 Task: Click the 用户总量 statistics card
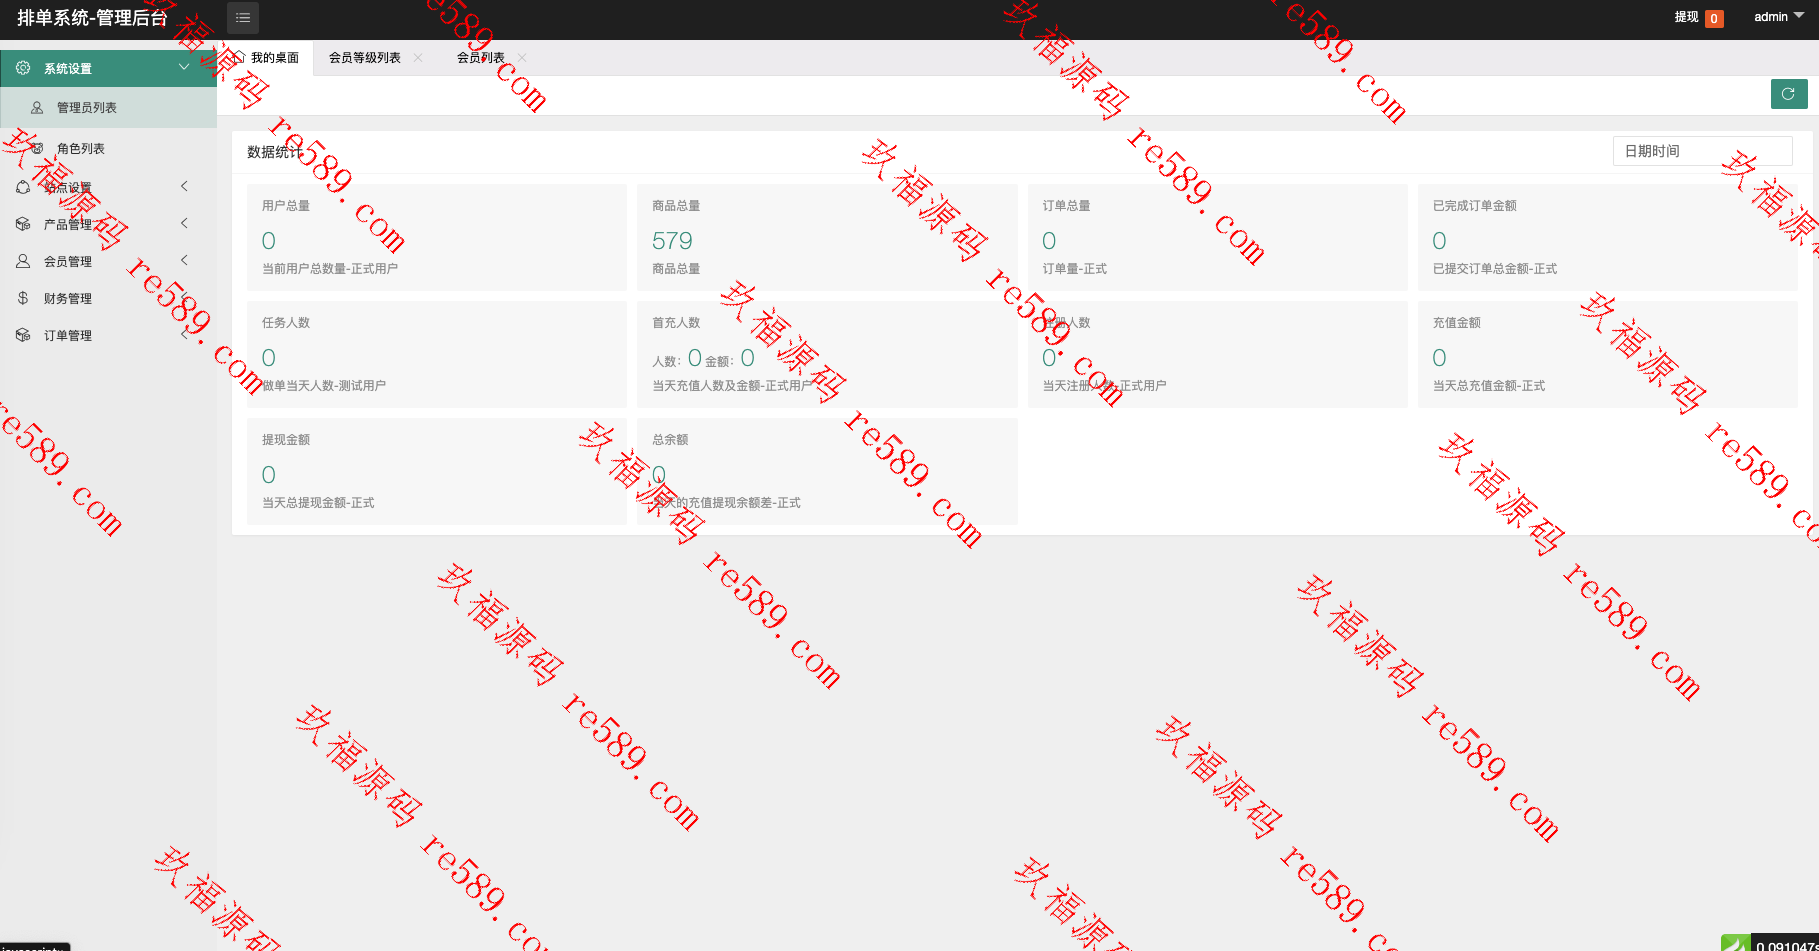point(437,237)
